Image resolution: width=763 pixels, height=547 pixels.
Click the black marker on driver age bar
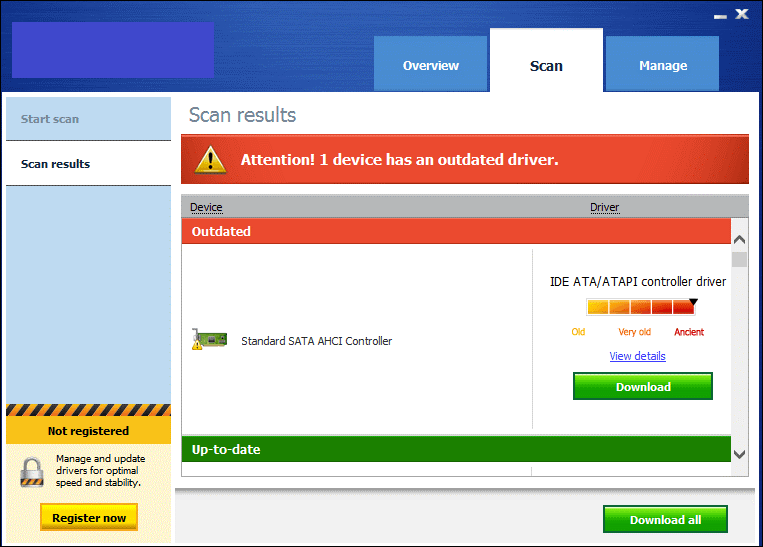tap(693, 302)
